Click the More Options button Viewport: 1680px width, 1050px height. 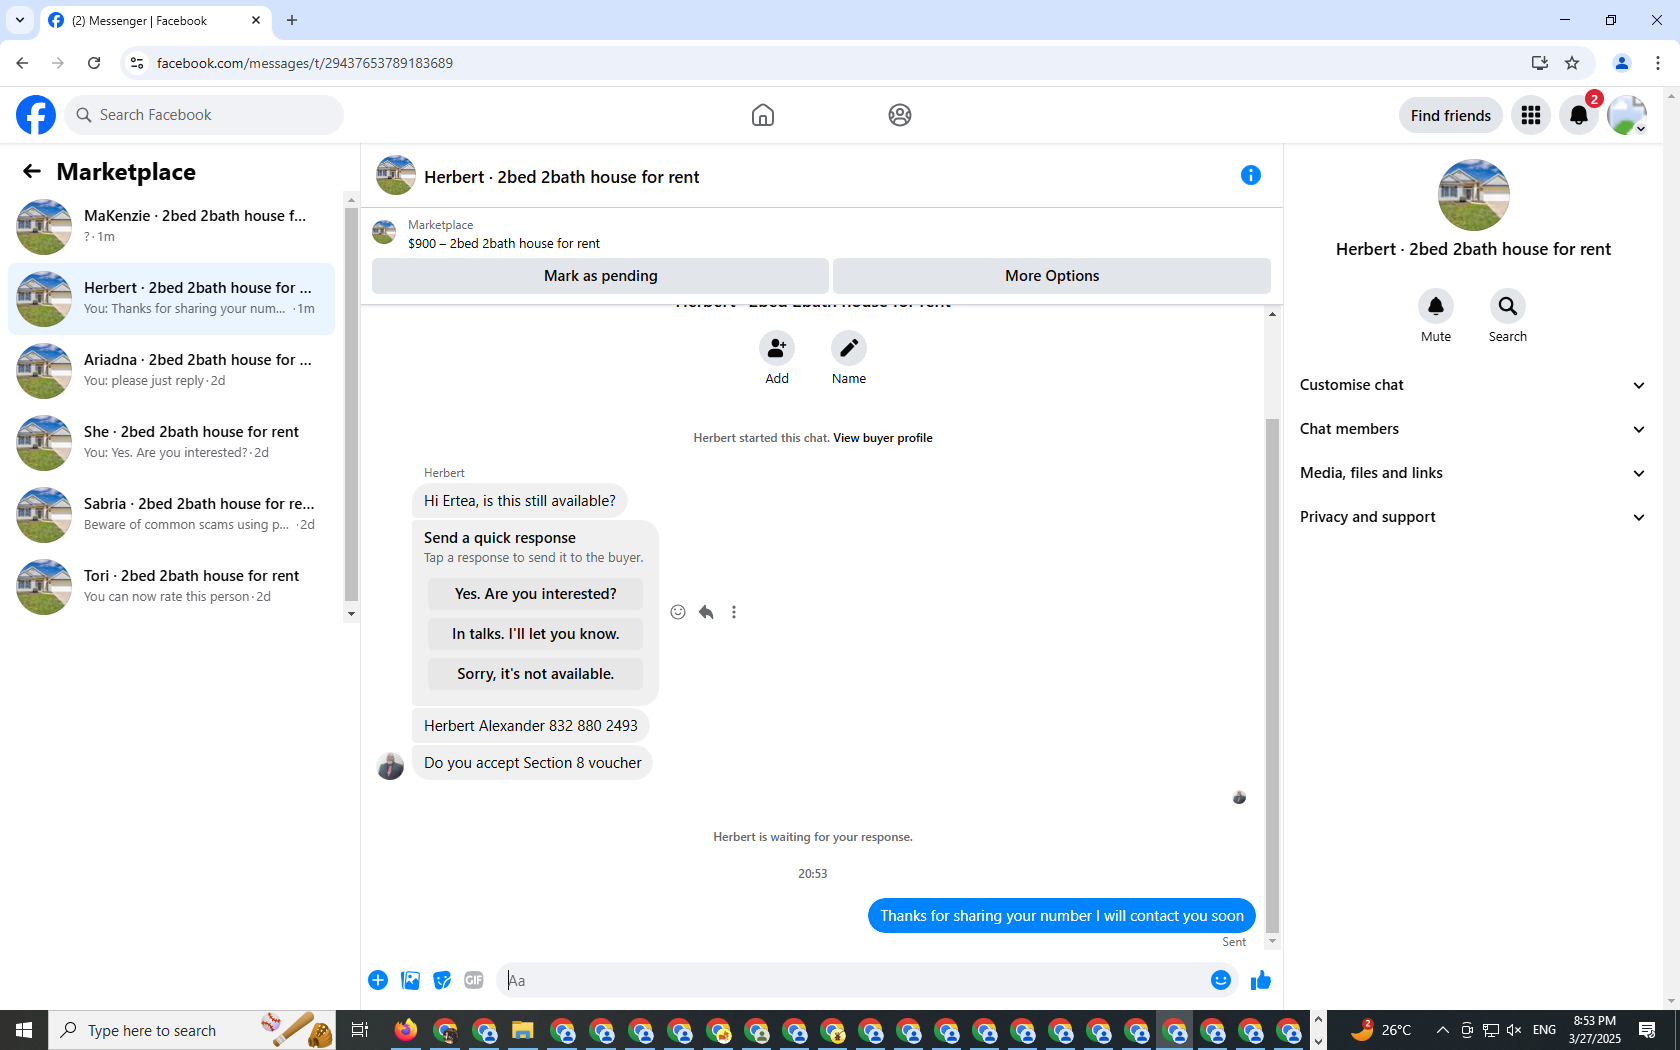click(1052, 276)
